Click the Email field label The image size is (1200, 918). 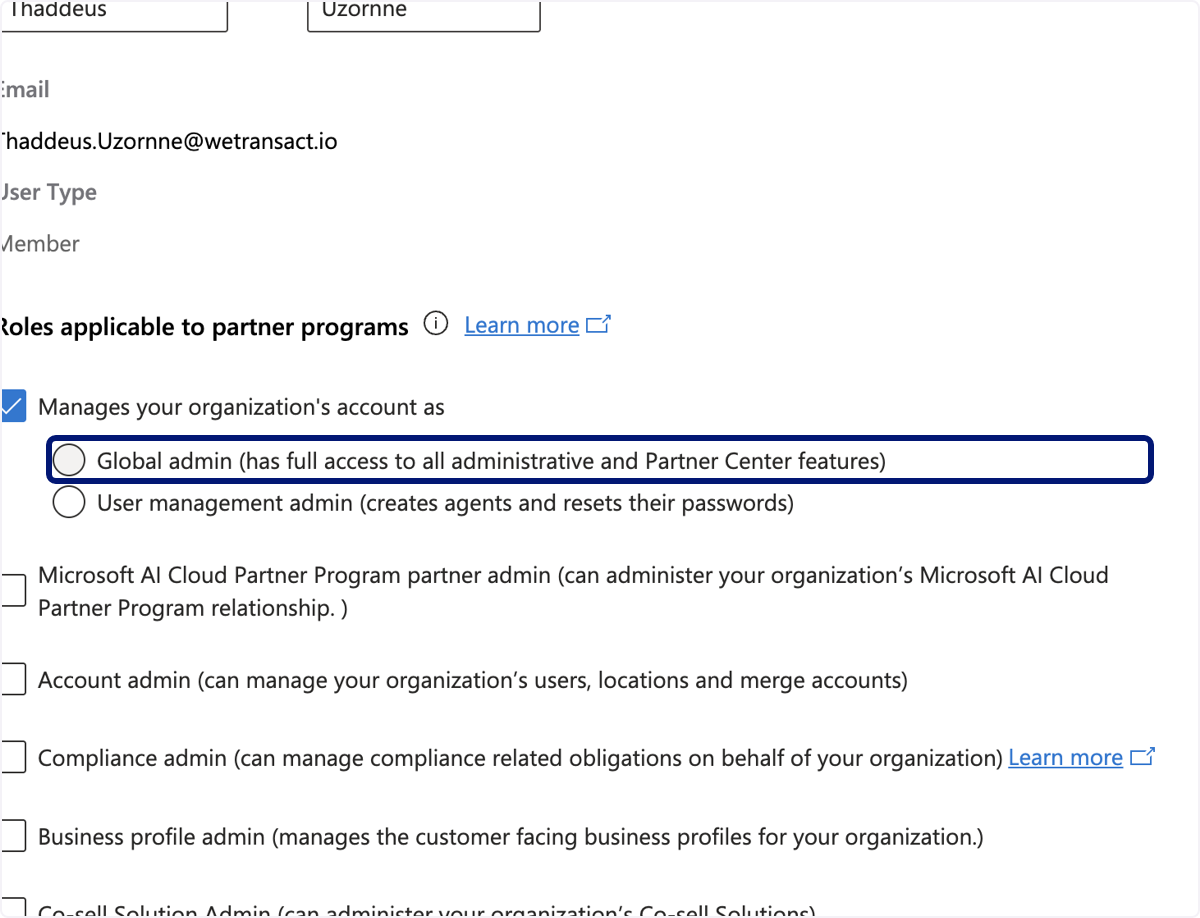(25, 90)
